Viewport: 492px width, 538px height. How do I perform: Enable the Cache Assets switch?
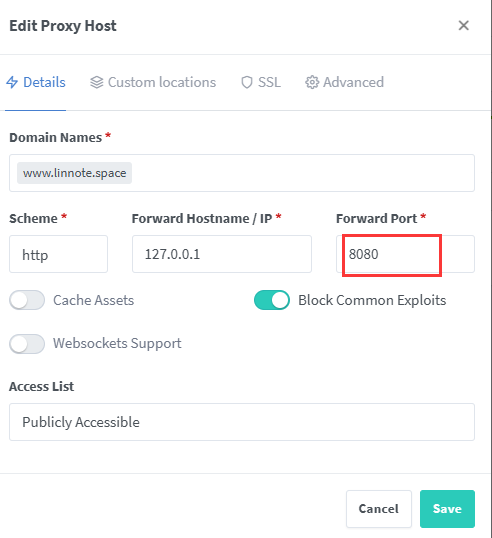[x=27, y=300]
